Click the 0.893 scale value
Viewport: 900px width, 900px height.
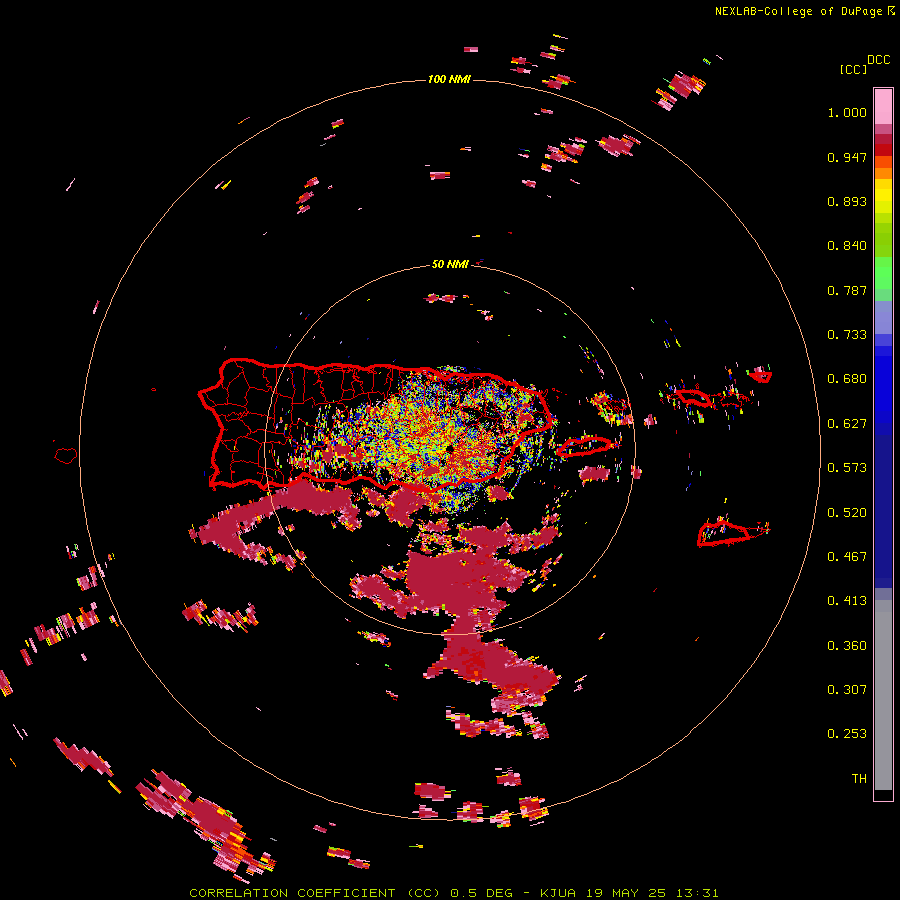pos(847,201)
